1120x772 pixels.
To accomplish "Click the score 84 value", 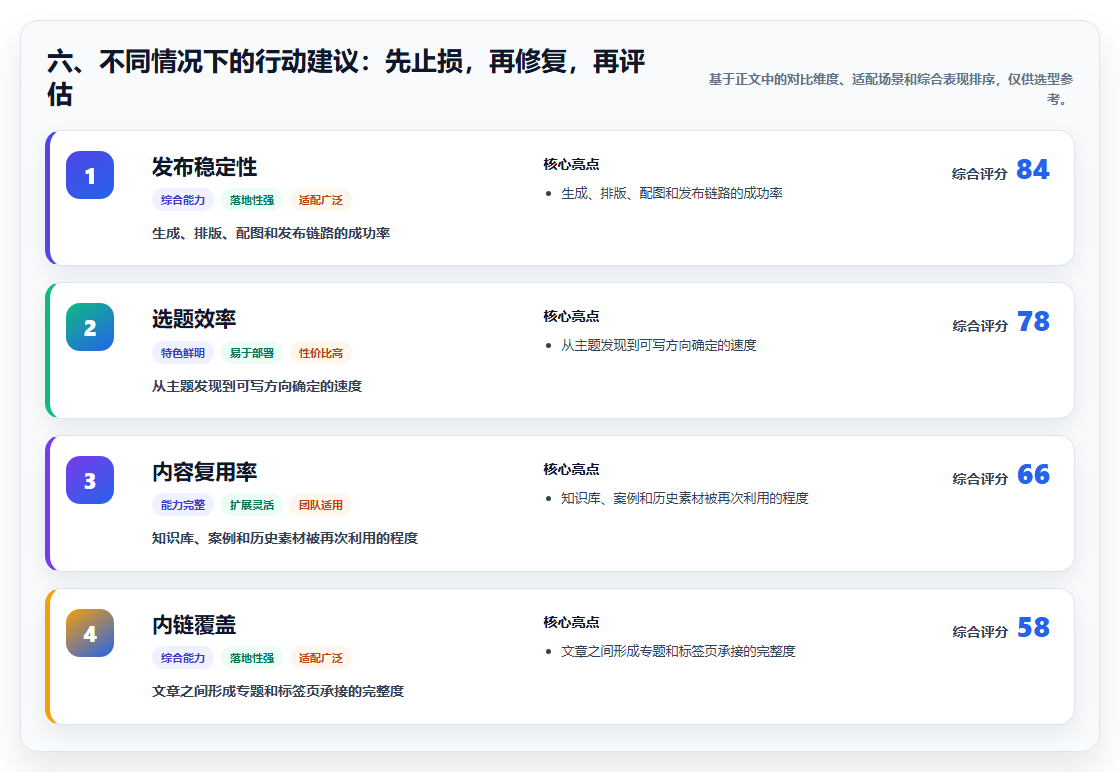I will [x=1033, y=169].
